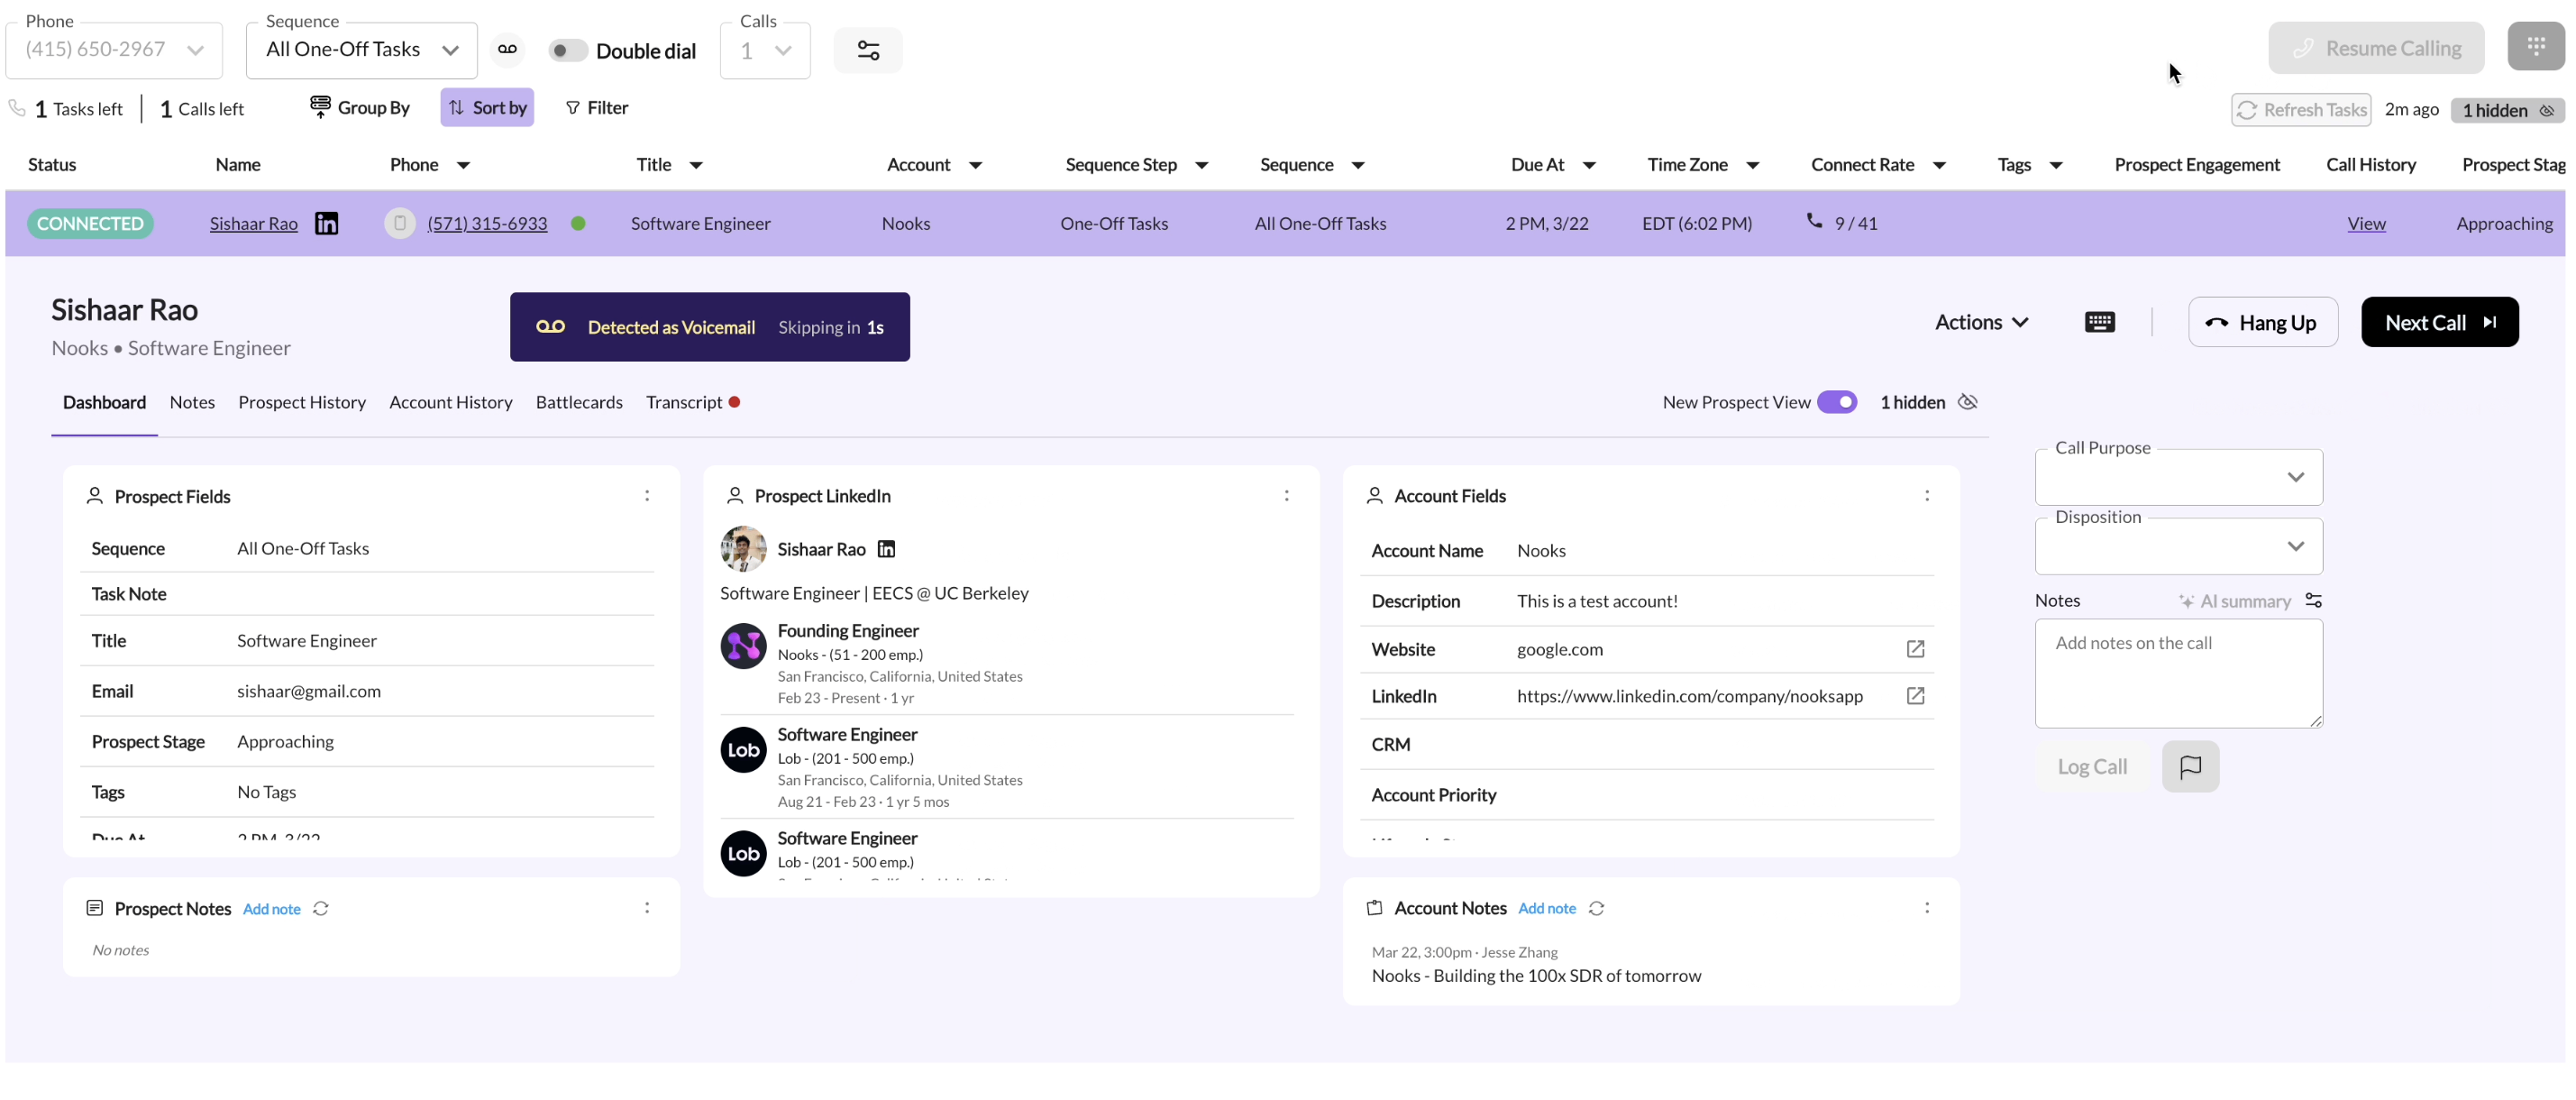Open Sequence Step column dropdown arrow
The width and height of the screenshot is (2576, 1100).
pos(1201,165)
